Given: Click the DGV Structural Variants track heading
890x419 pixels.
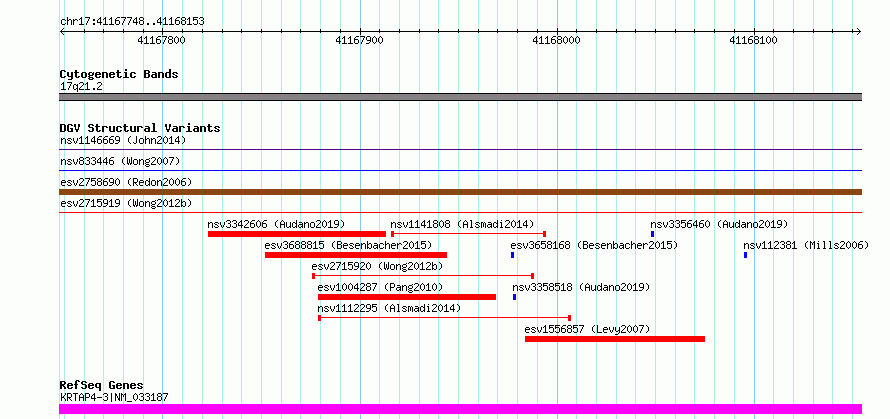Looking at the screenshot, I should [x=140, y=128].
